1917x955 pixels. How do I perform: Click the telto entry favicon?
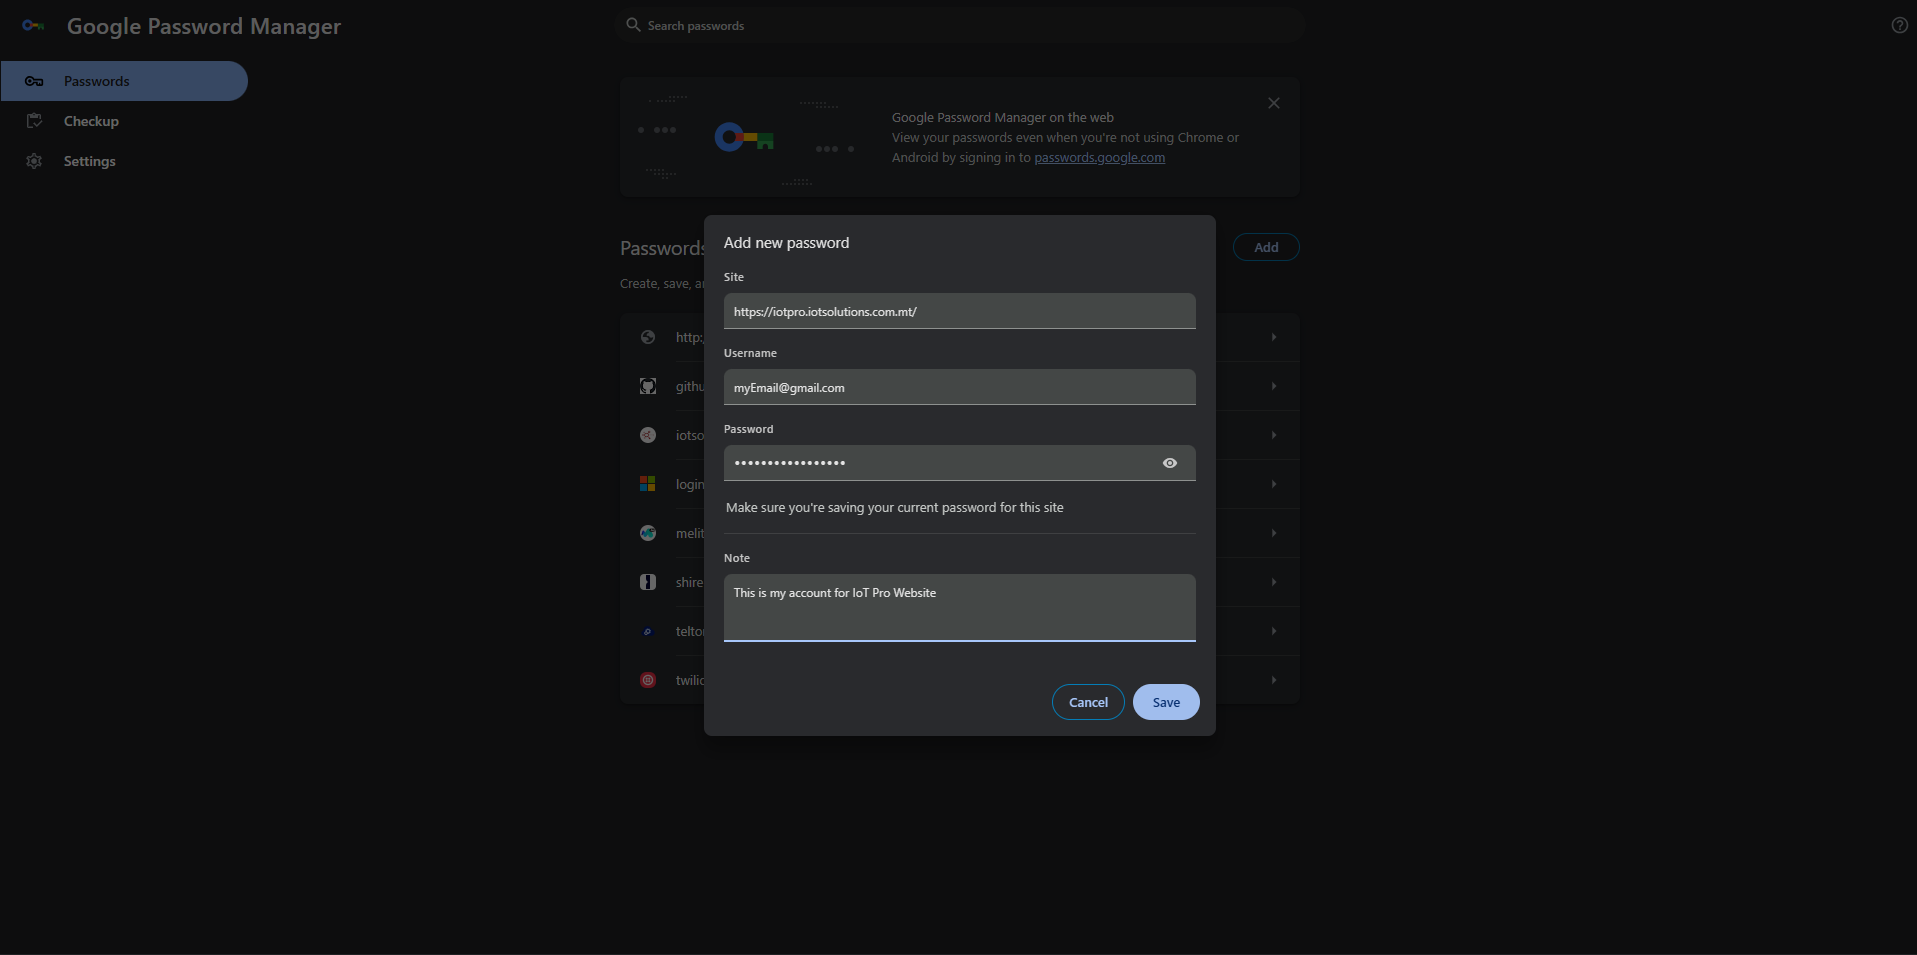(648, 631)
